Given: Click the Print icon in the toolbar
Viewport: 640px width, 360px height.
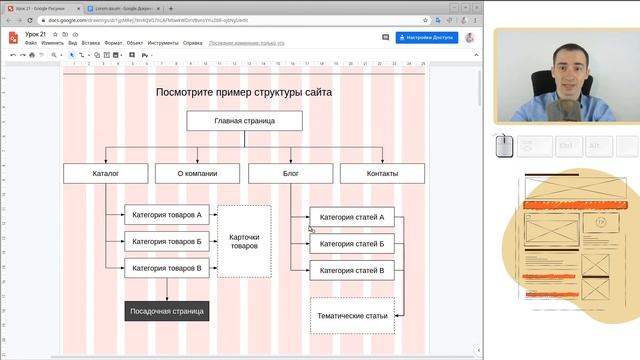Looking at the screenshot, I should coord(32,55).
